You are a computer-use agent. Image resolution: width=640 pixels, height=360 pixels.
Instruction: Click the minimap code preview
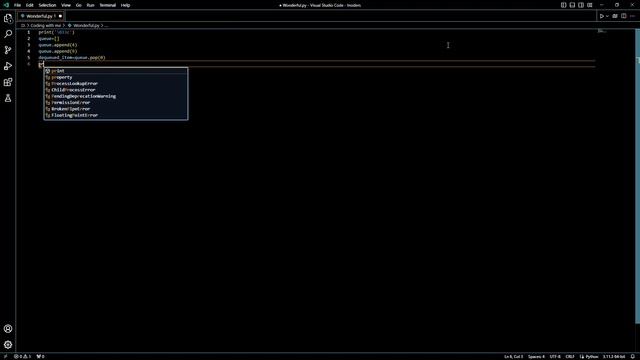tap(602, 31)
